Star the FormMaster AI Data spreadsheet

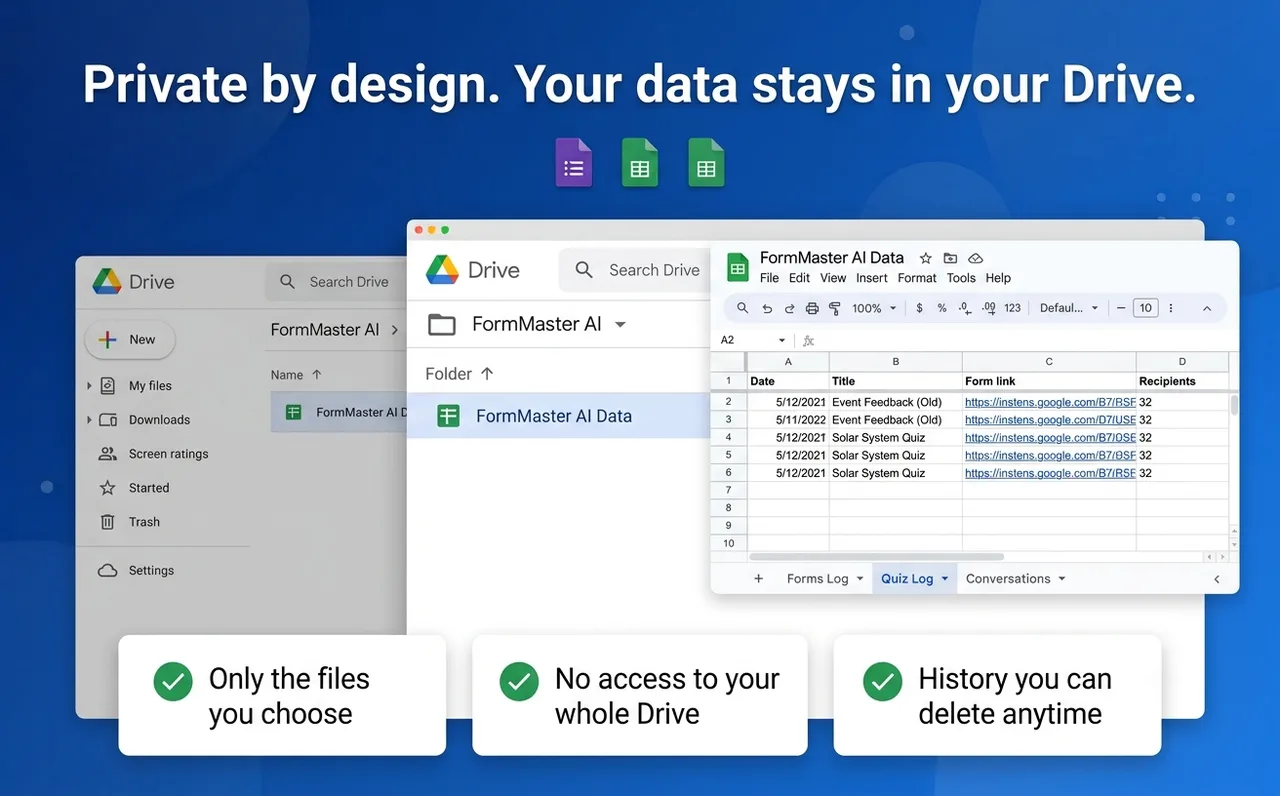click(x=925, y=258)
